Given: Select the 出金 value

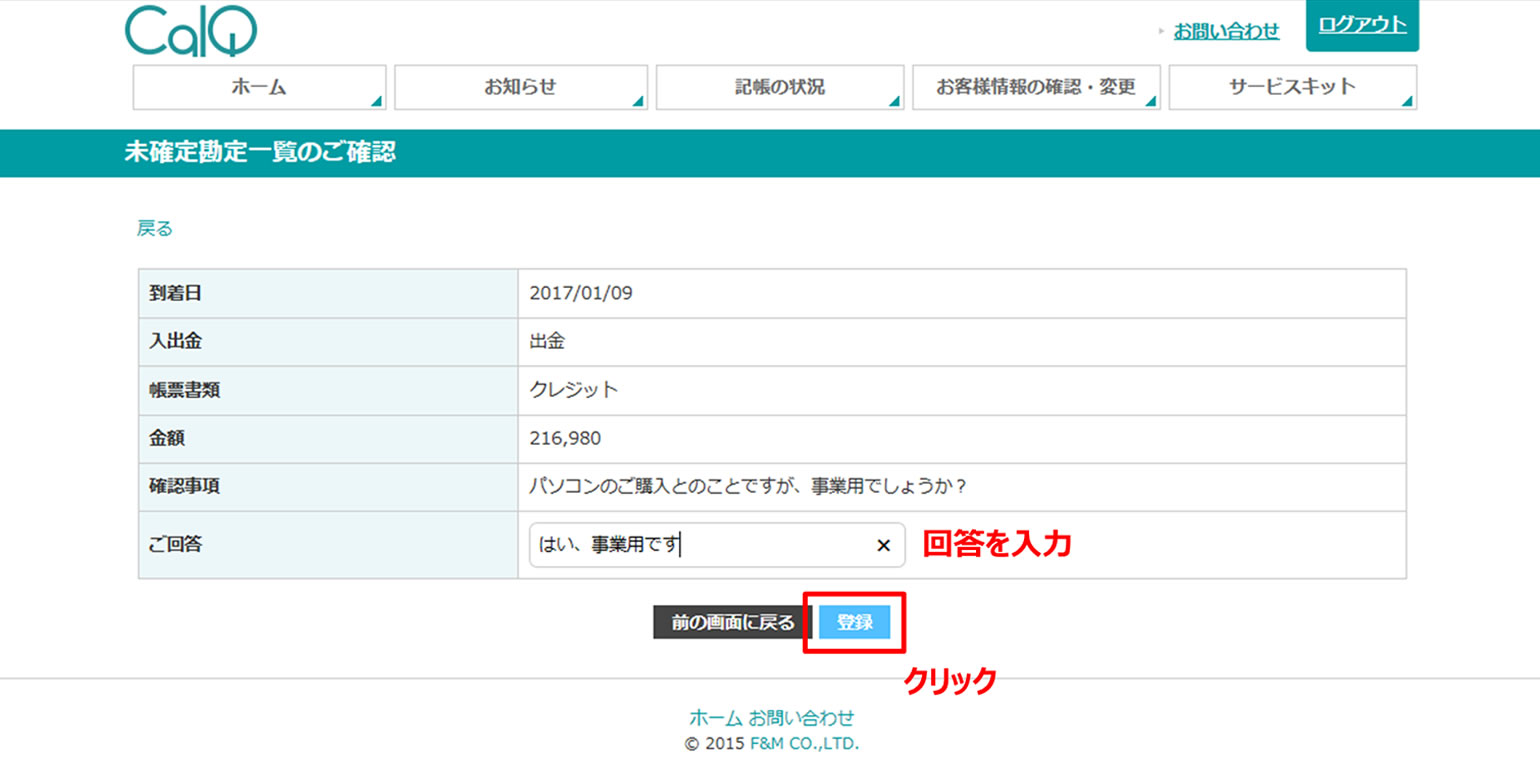Looking at the screenshot, I should (547, 342).
